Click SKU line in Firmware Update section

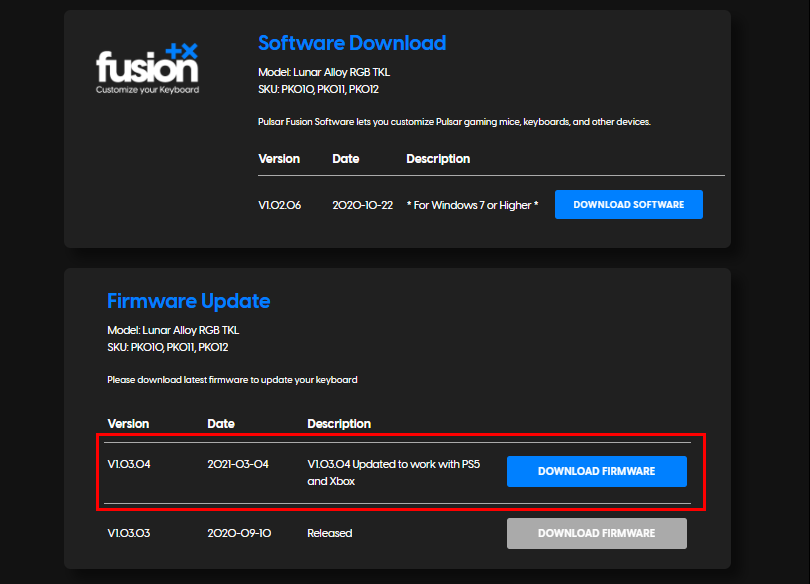coord(167,348)
